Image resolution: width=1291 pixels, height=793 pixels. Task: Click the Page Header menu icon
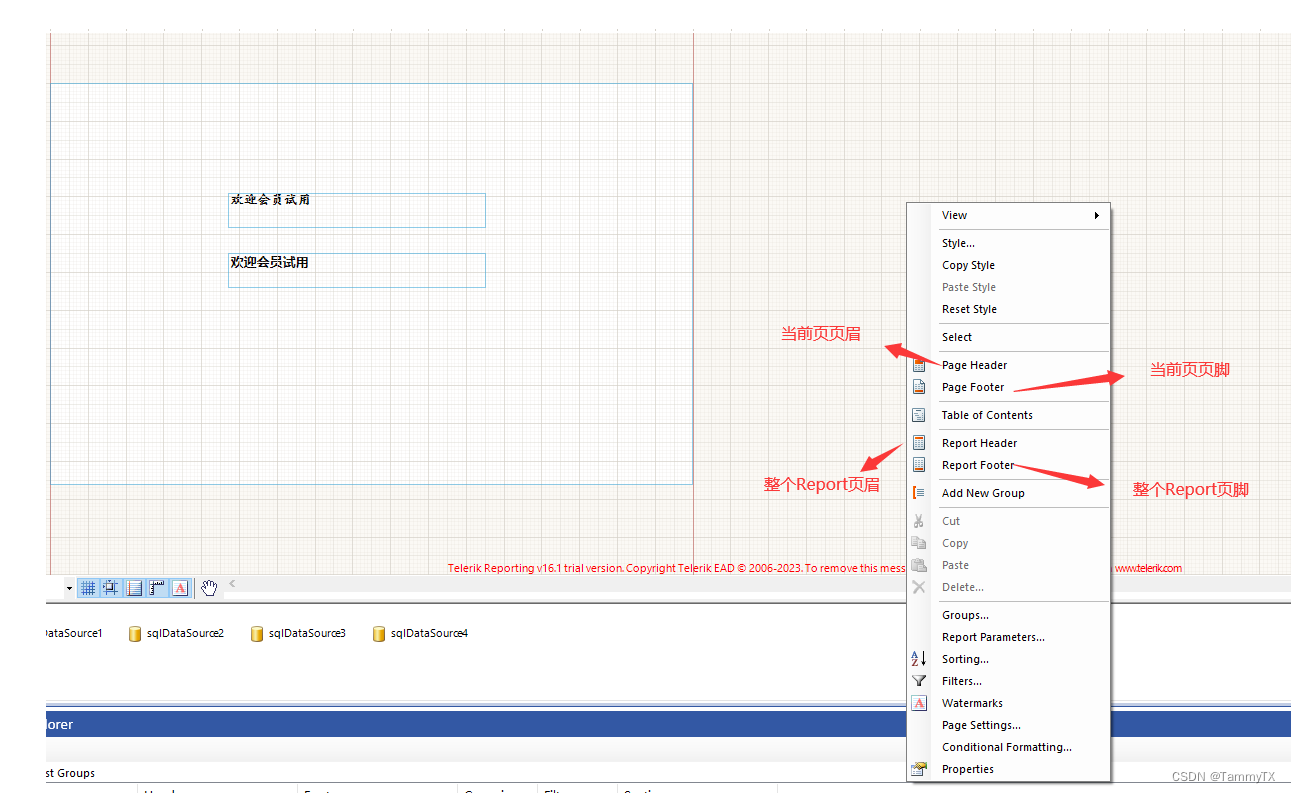pyautogui.click(x=919, y=365)
